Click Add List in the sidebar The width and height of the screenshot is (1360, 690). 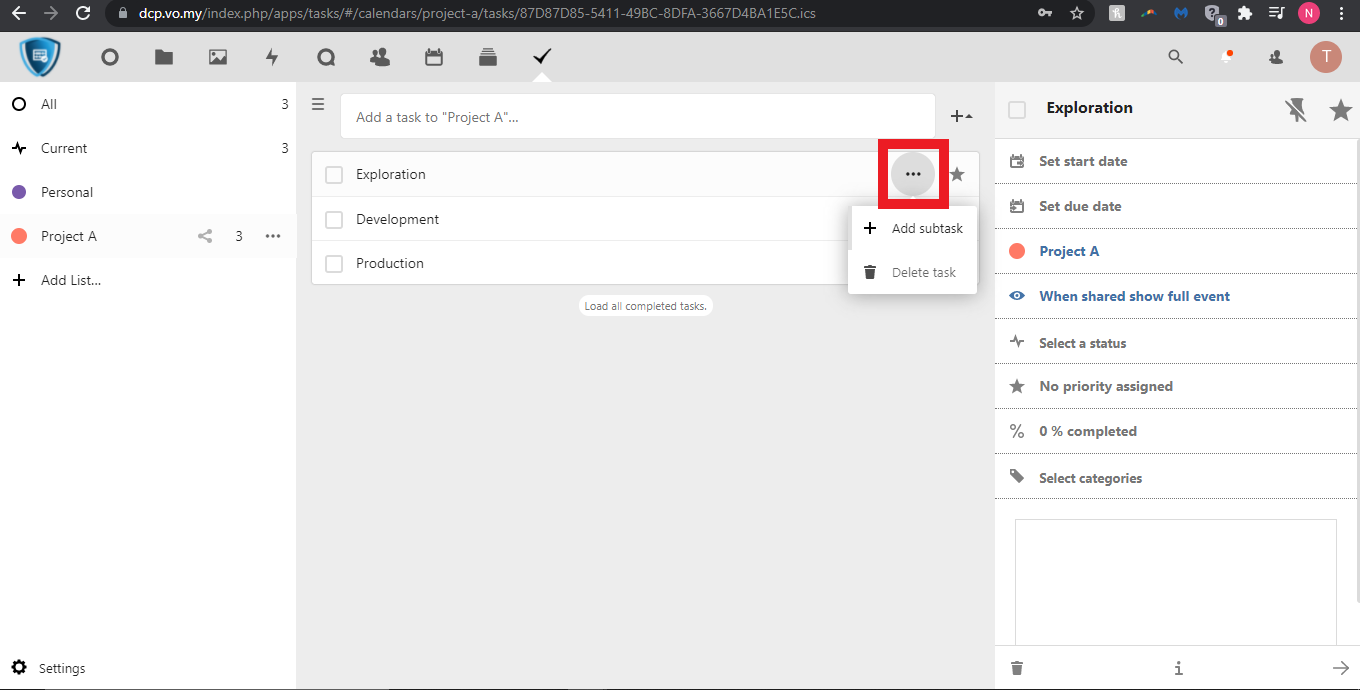70,281
